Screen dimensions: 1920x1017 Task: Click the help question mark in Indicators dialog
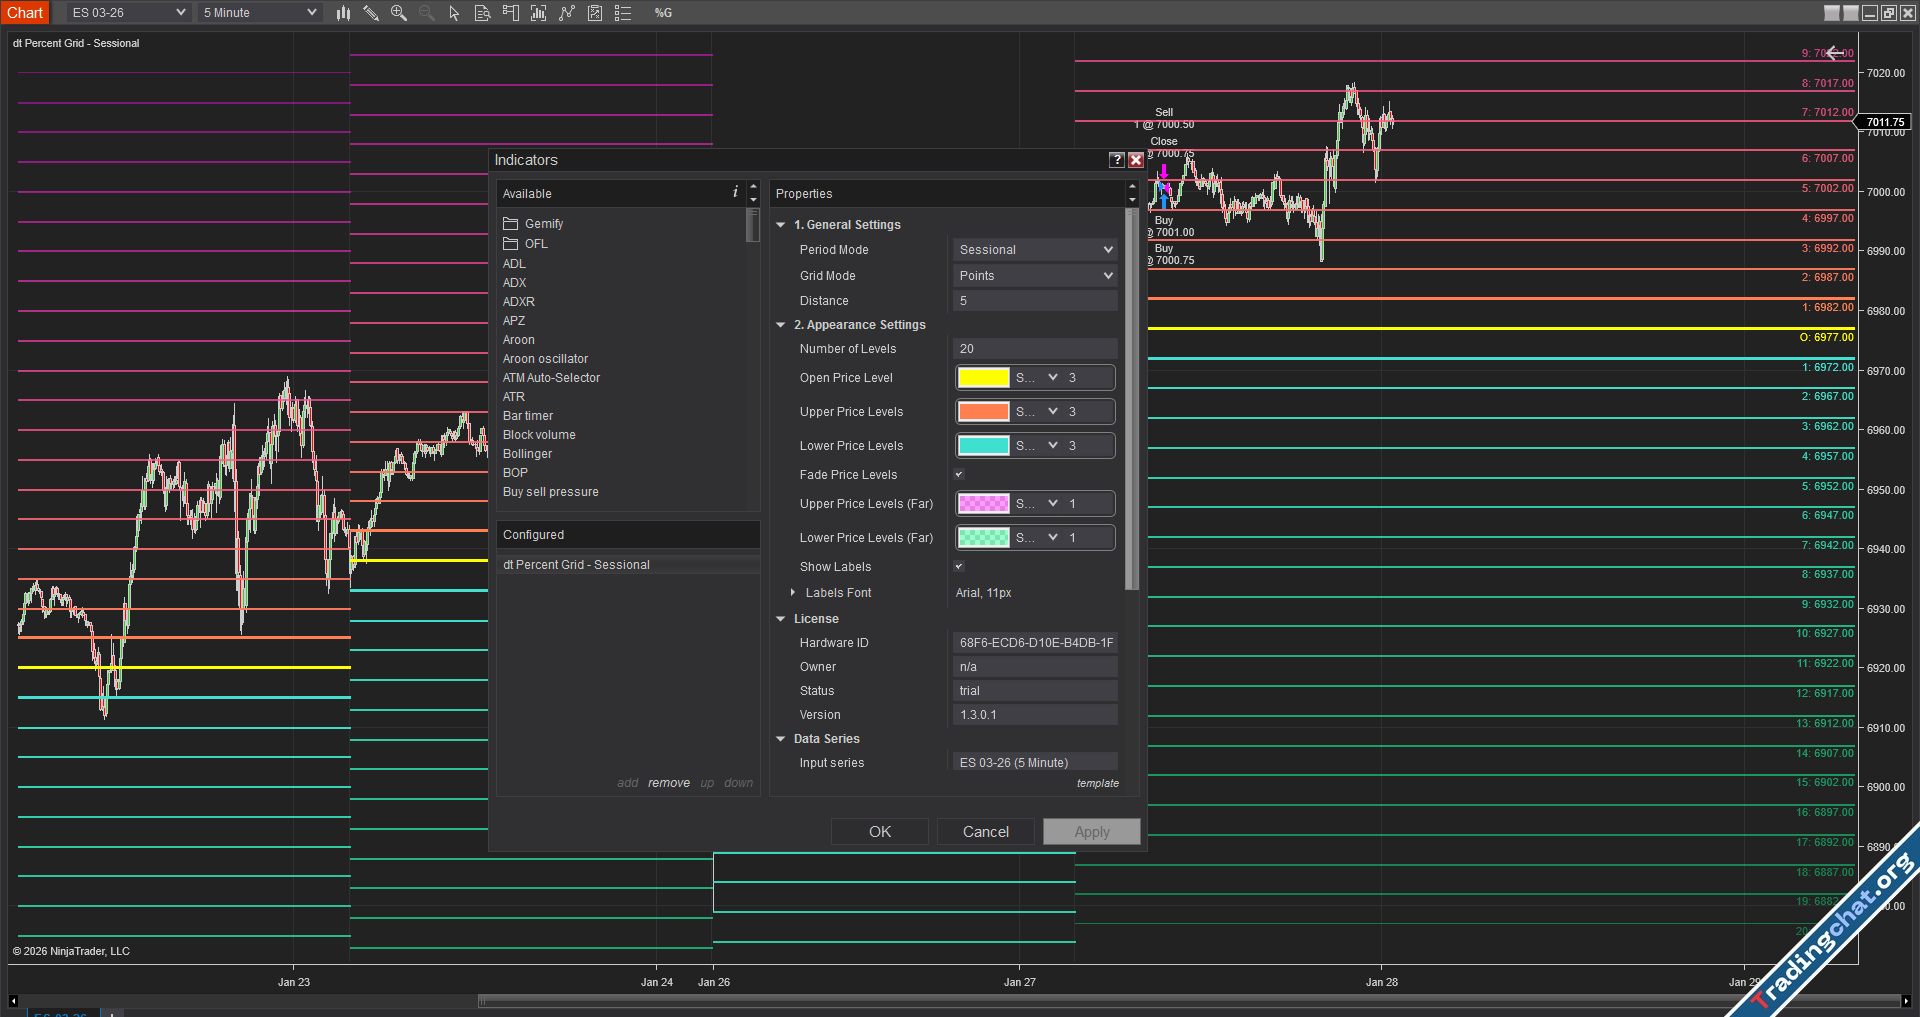1117,160
